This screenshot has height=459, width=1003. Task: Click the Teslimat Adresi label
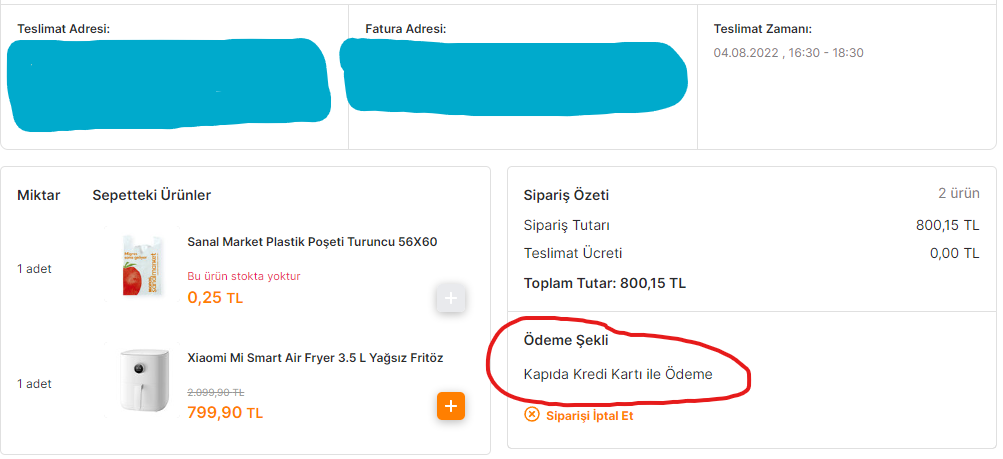click(63, 29)
